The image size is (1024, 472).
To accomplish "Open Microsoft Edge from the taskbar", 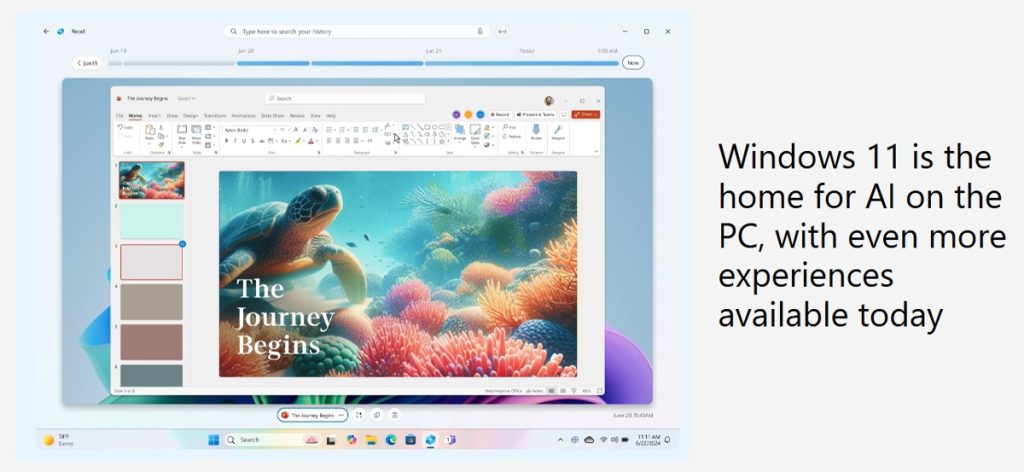I will (x=391, y=440).
